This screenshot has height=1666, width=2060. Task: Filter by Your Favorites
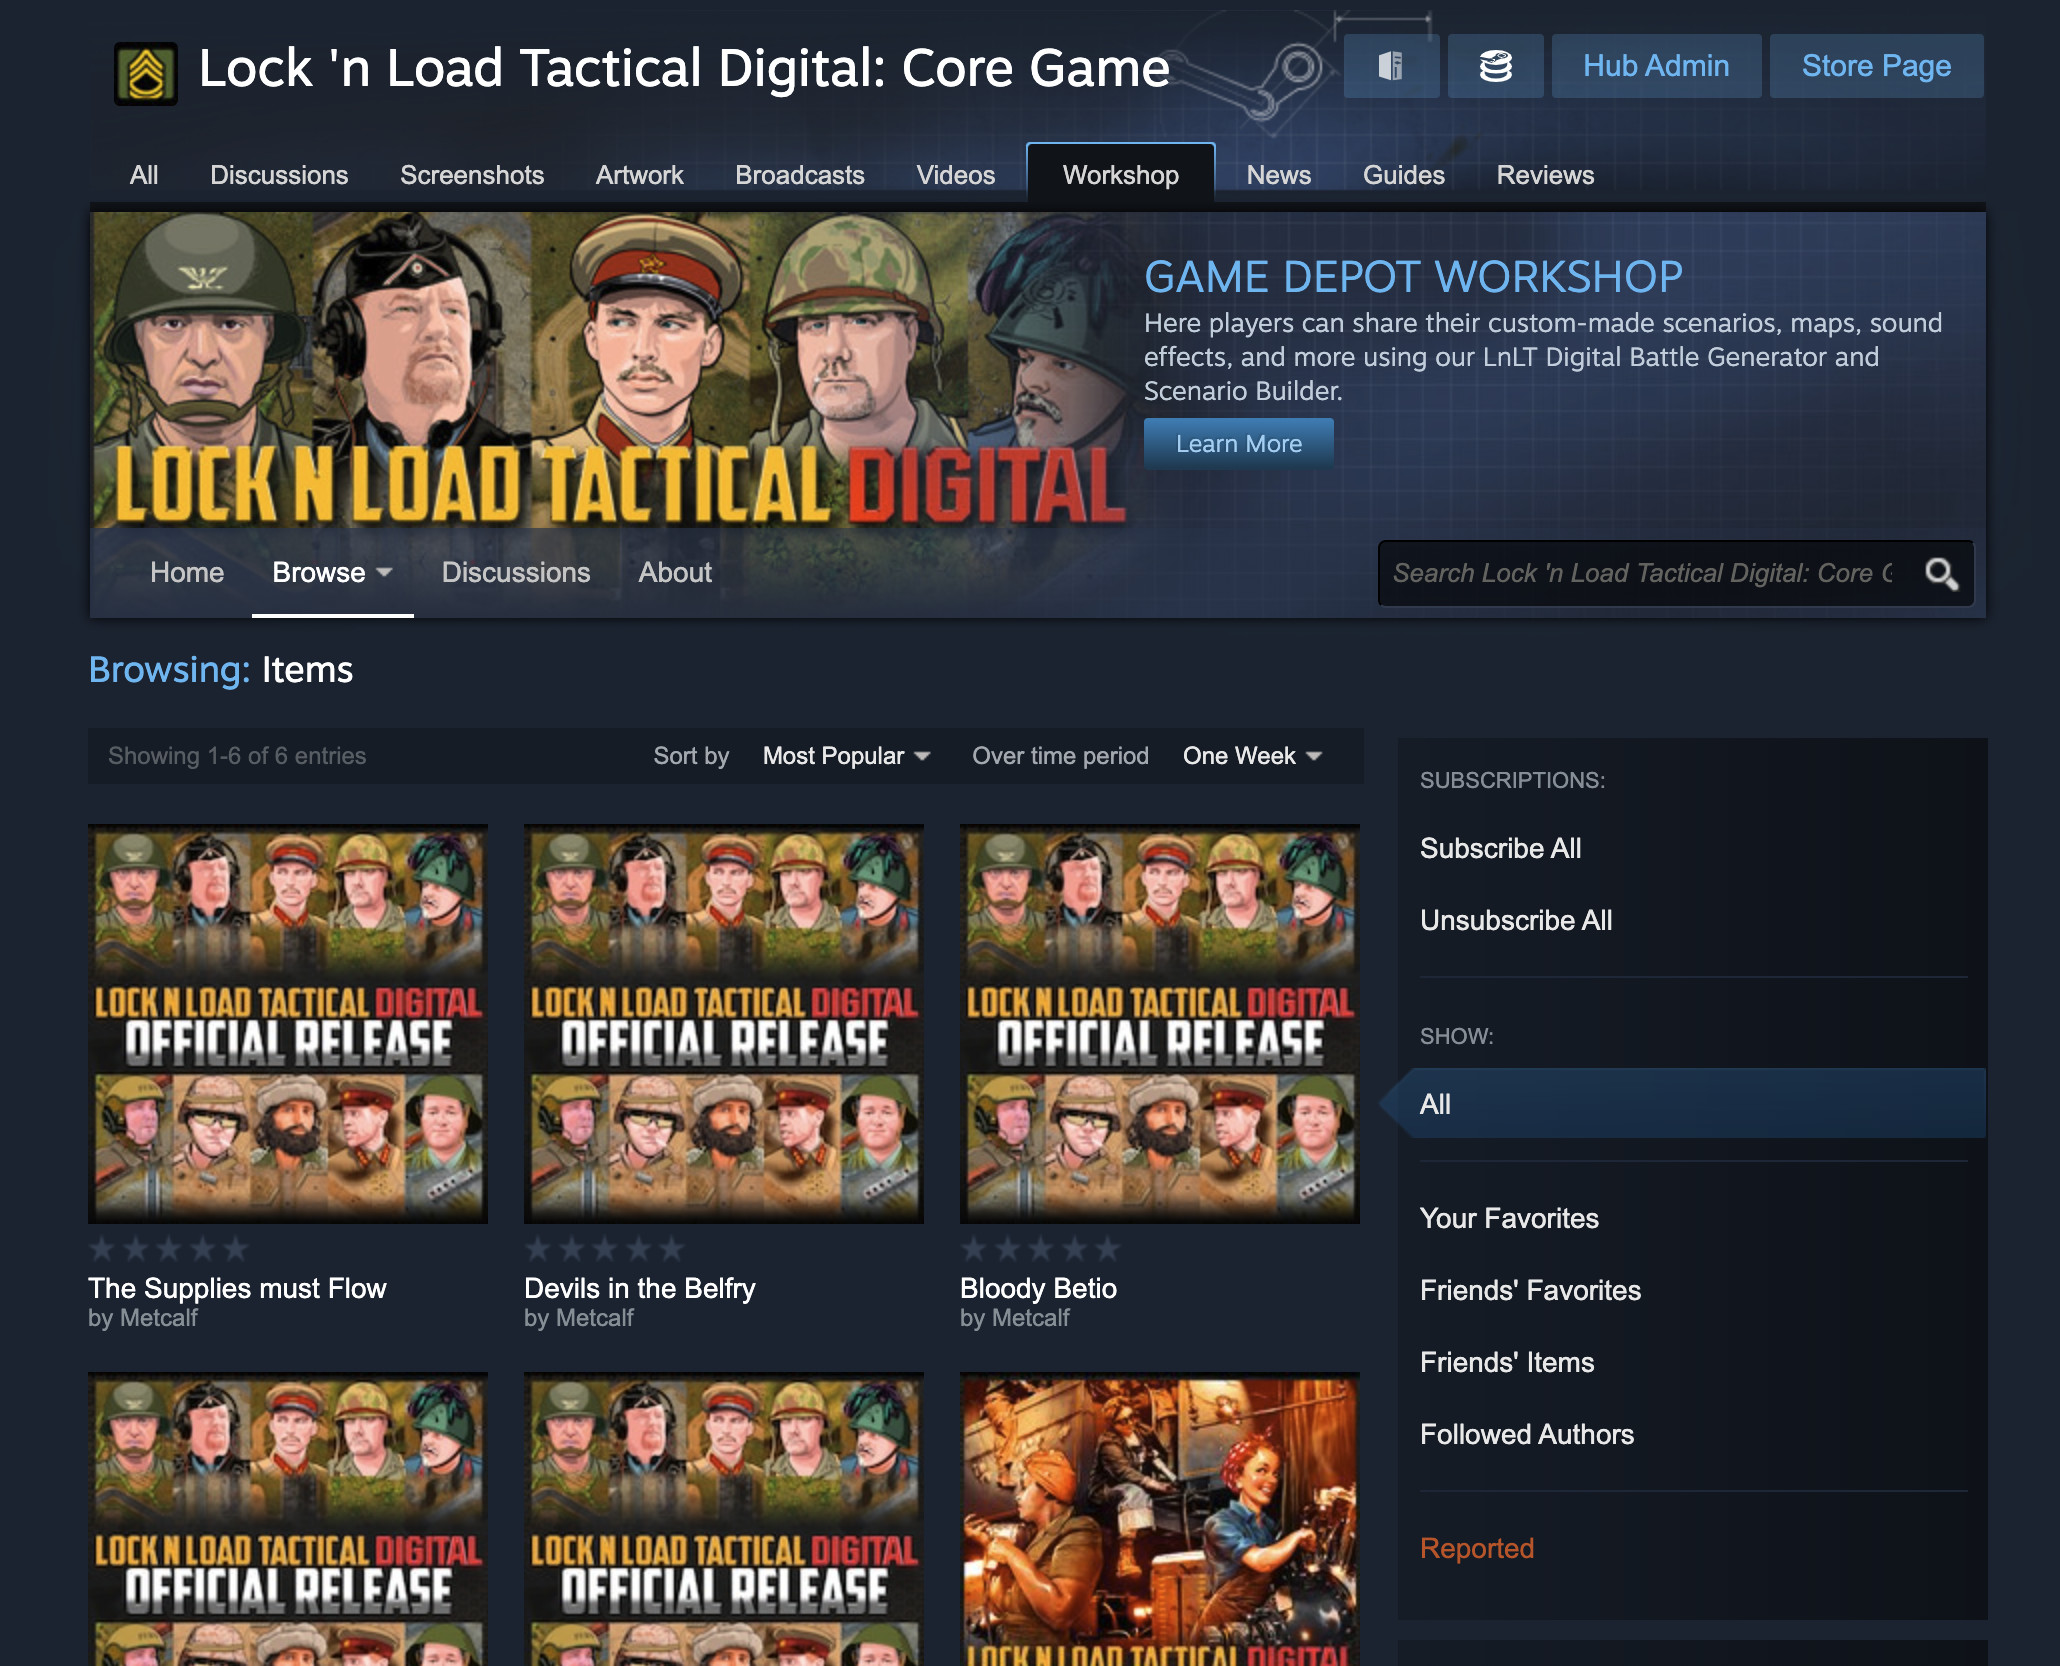1509,1218
